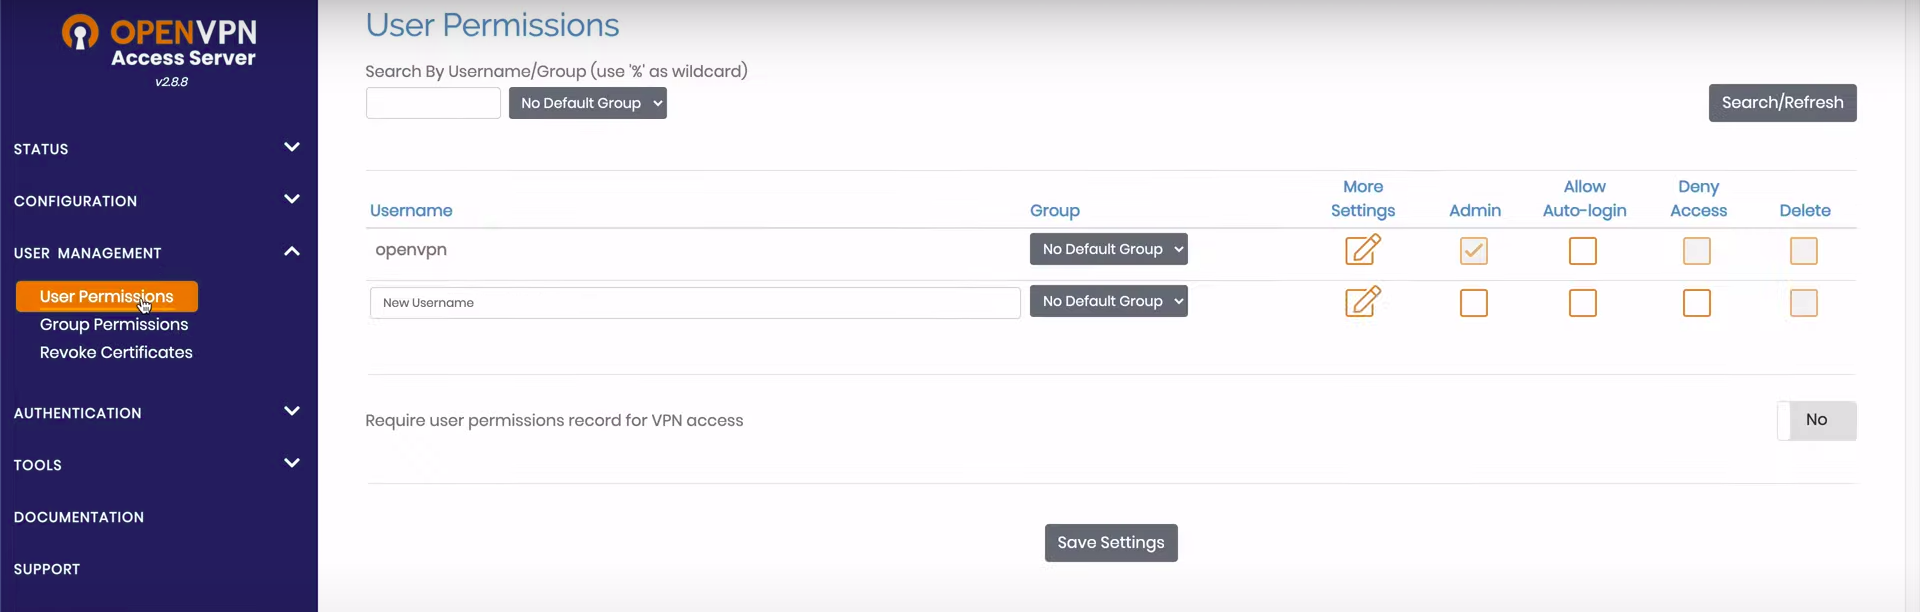The height and width of the screenshot is (612, 1920).
Task: Open Group dropdown for openvpn user
Action: click(x=1108, y=249)
